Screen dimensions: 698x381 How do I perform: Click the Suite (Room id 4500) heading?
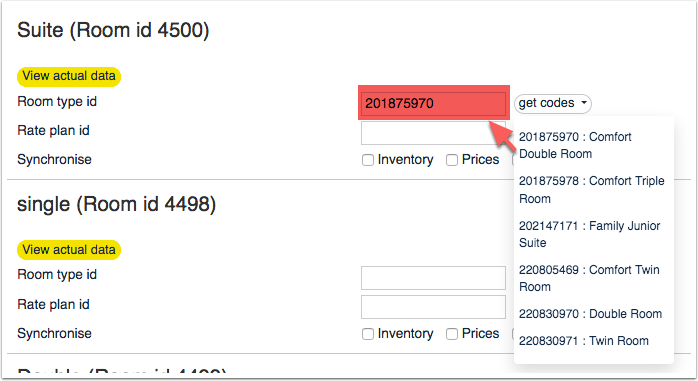pos(113,31)
